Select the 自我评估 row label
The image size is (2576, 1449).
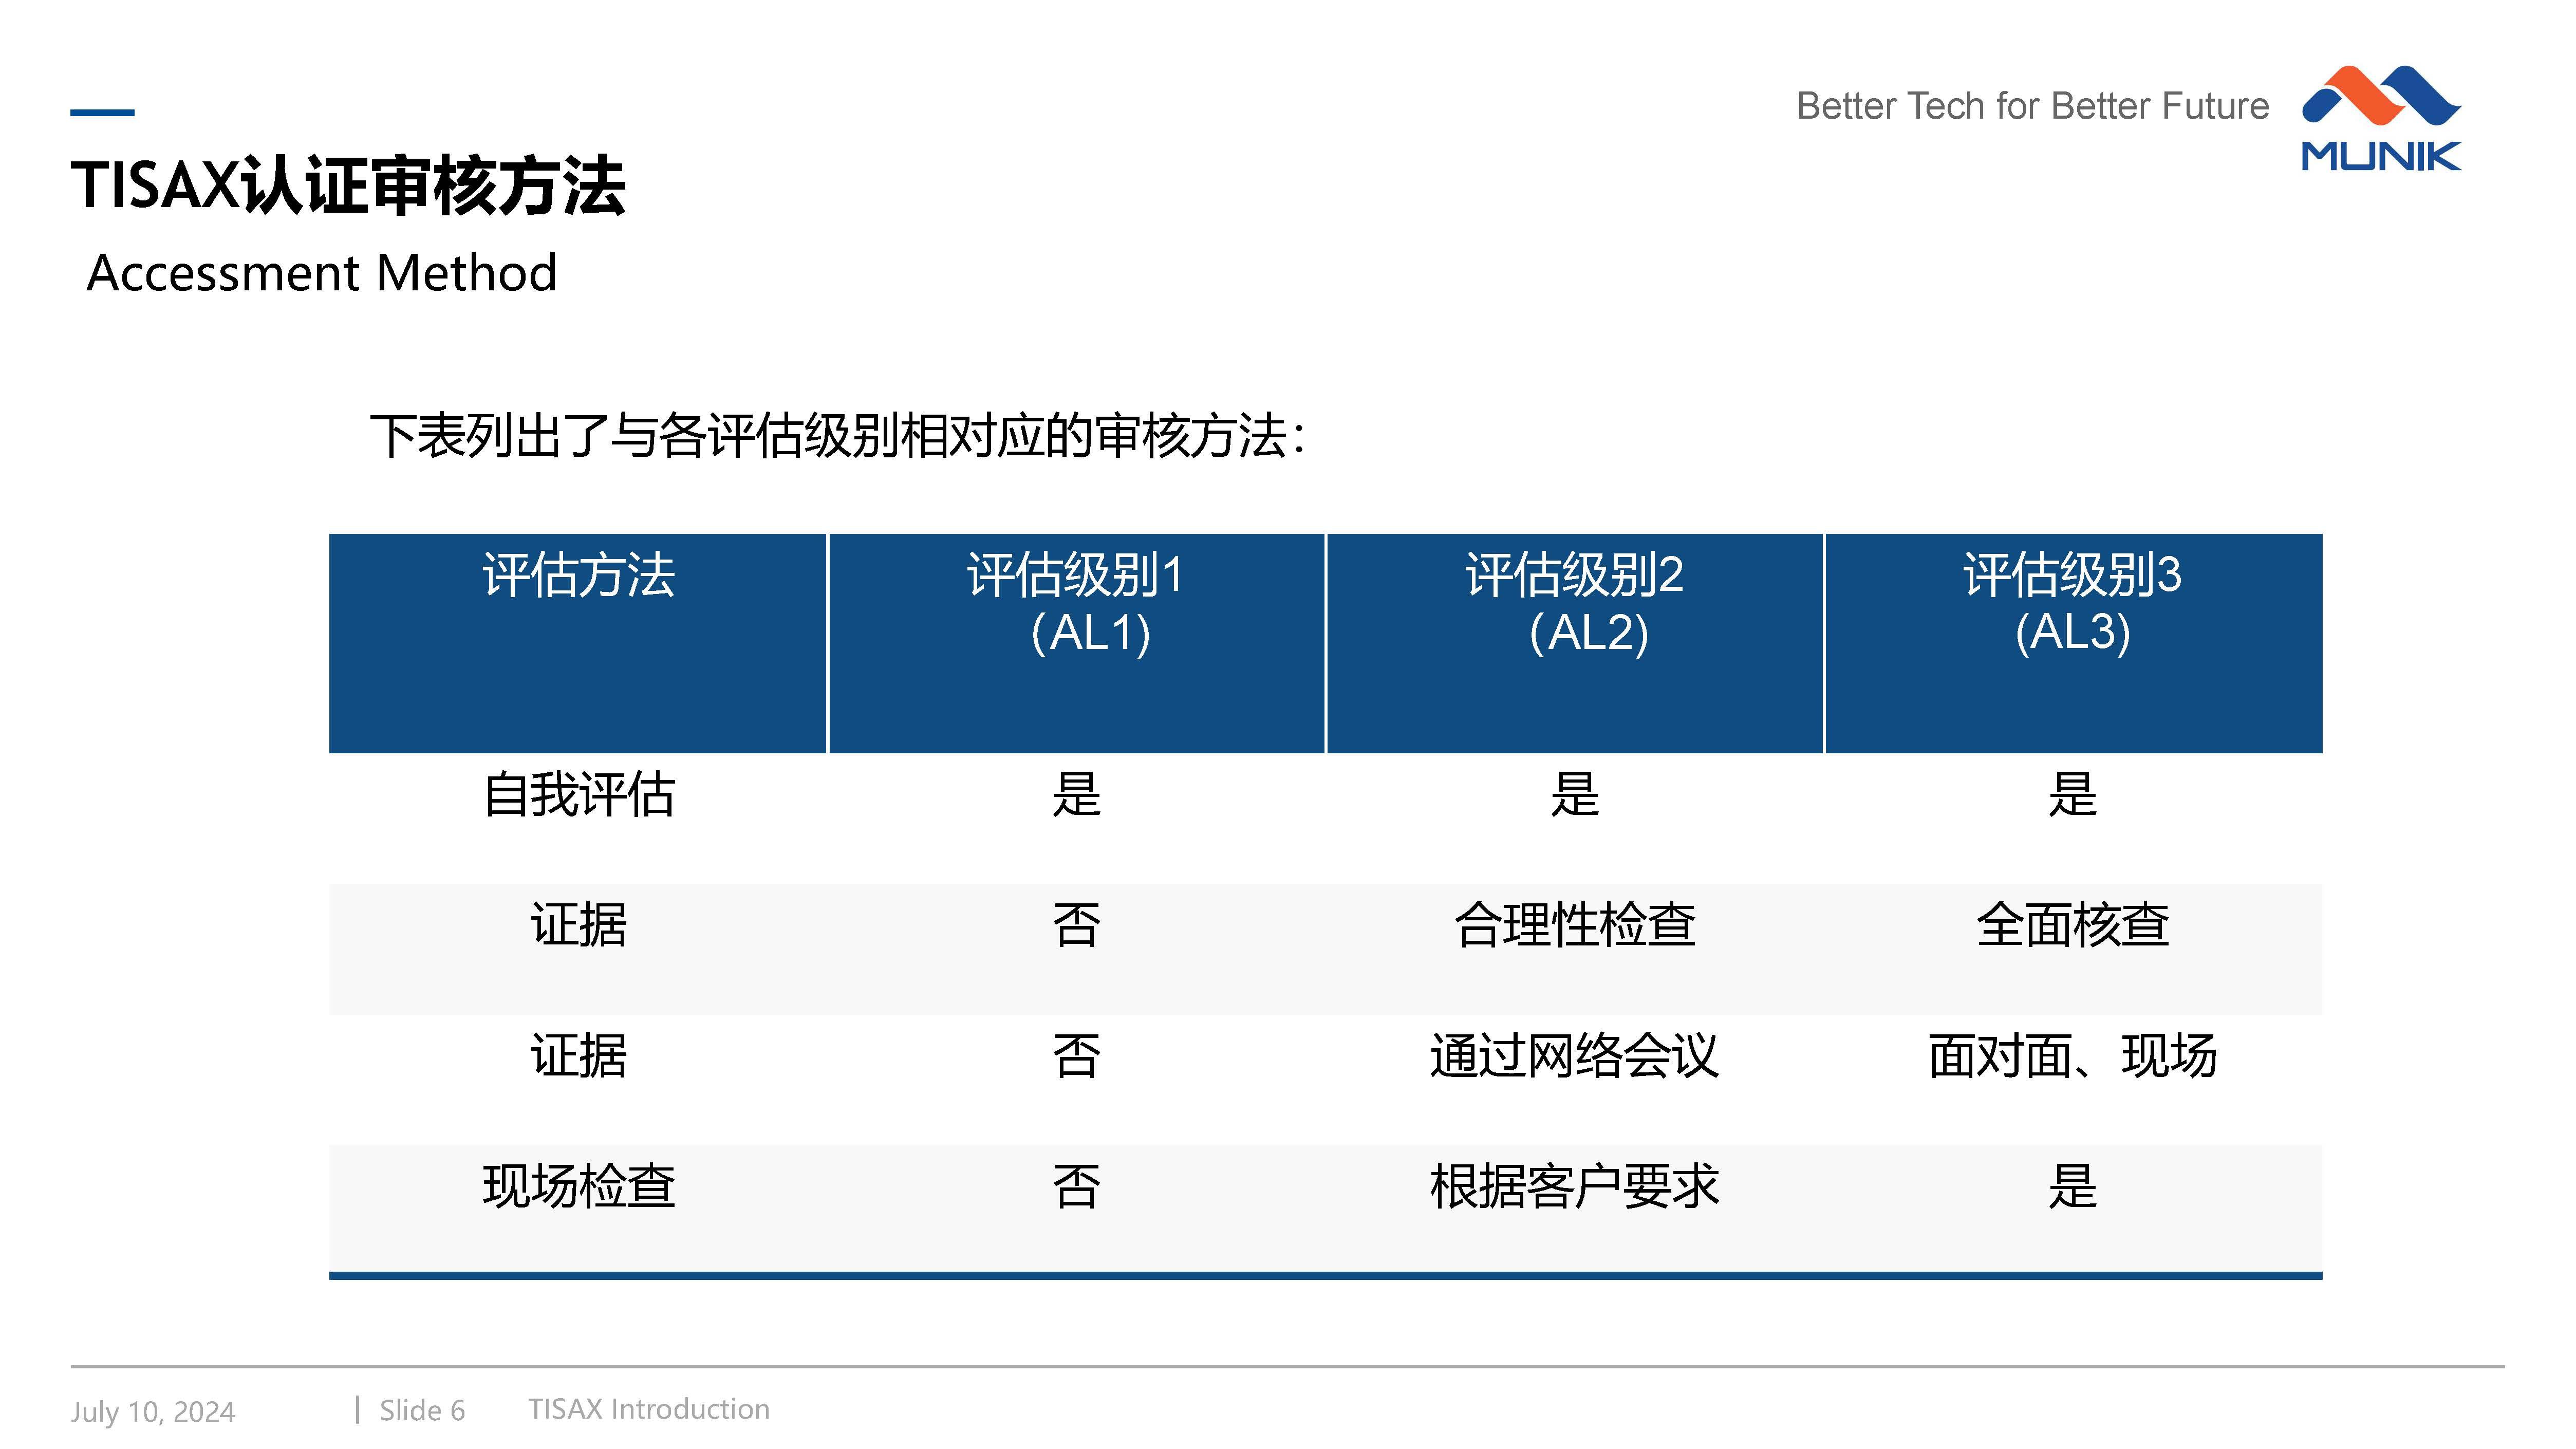click(x=578, y=795)
